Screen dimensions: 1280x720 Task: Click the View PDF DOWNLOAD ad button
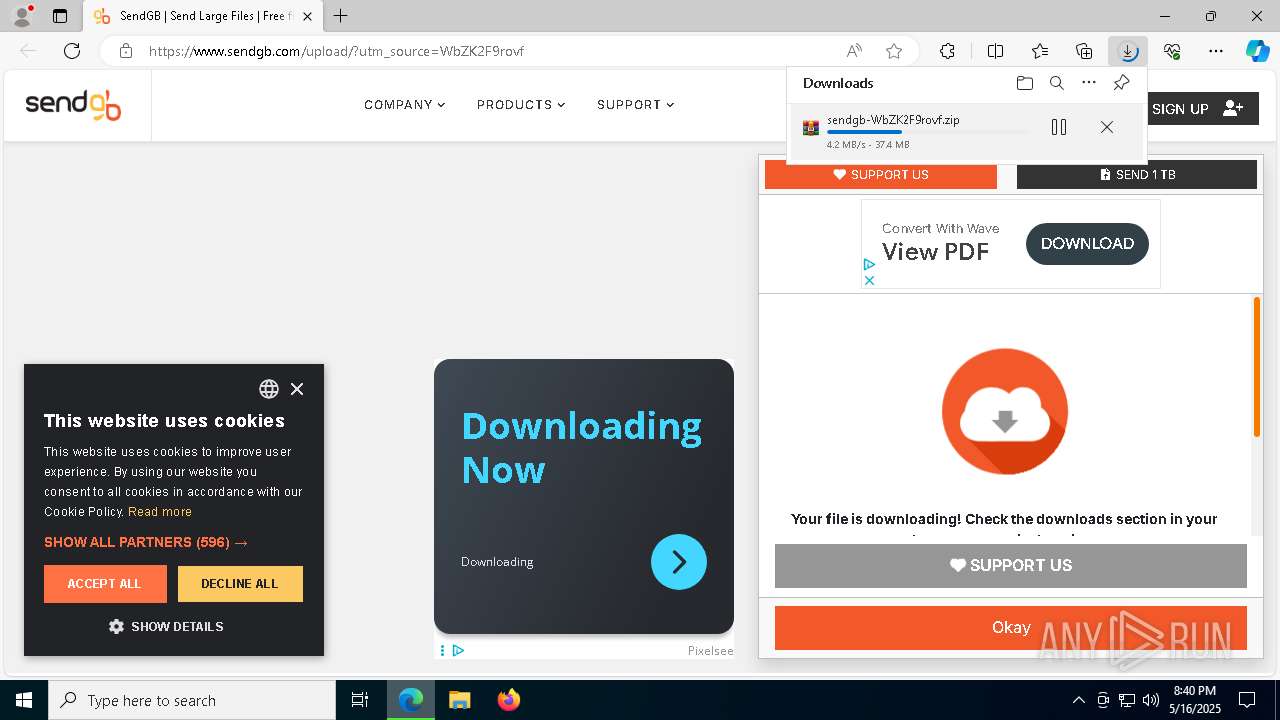[1087, 244]
